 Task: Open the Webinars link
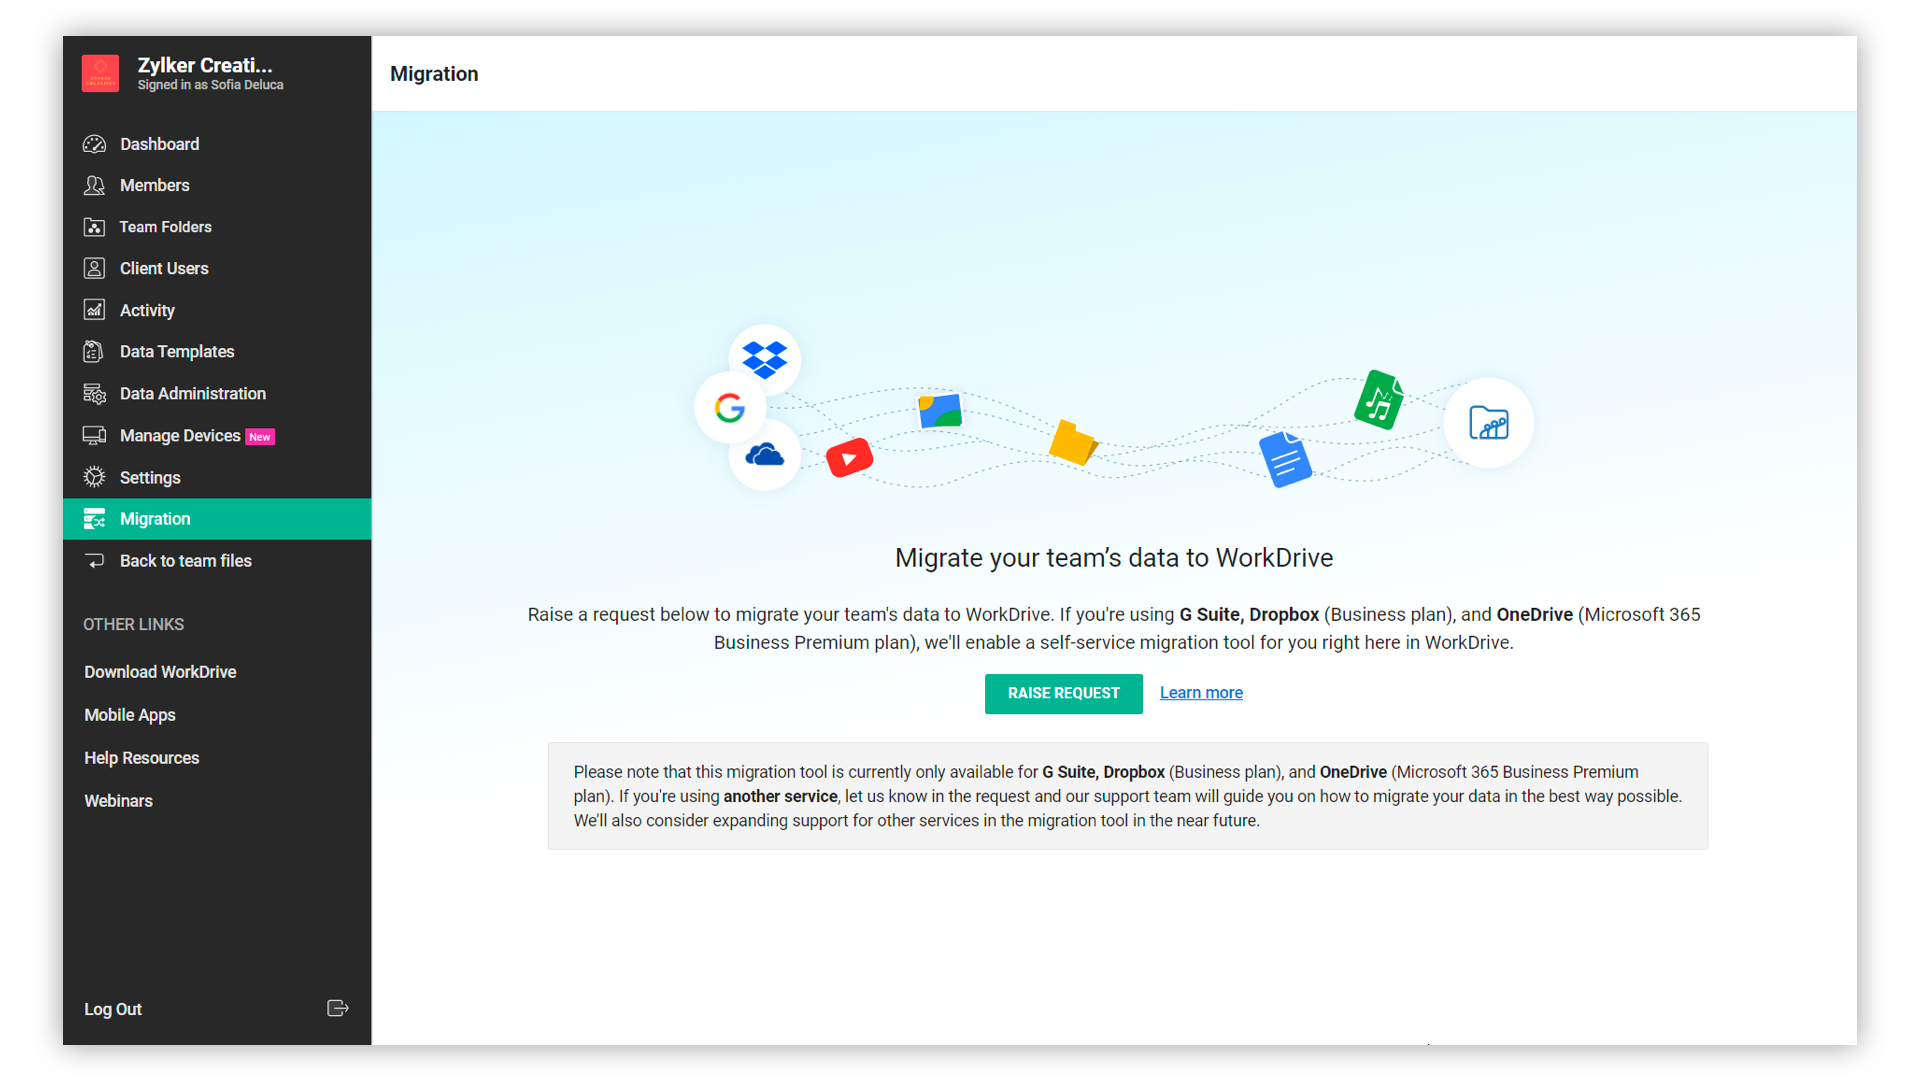[x=118, y=801]
